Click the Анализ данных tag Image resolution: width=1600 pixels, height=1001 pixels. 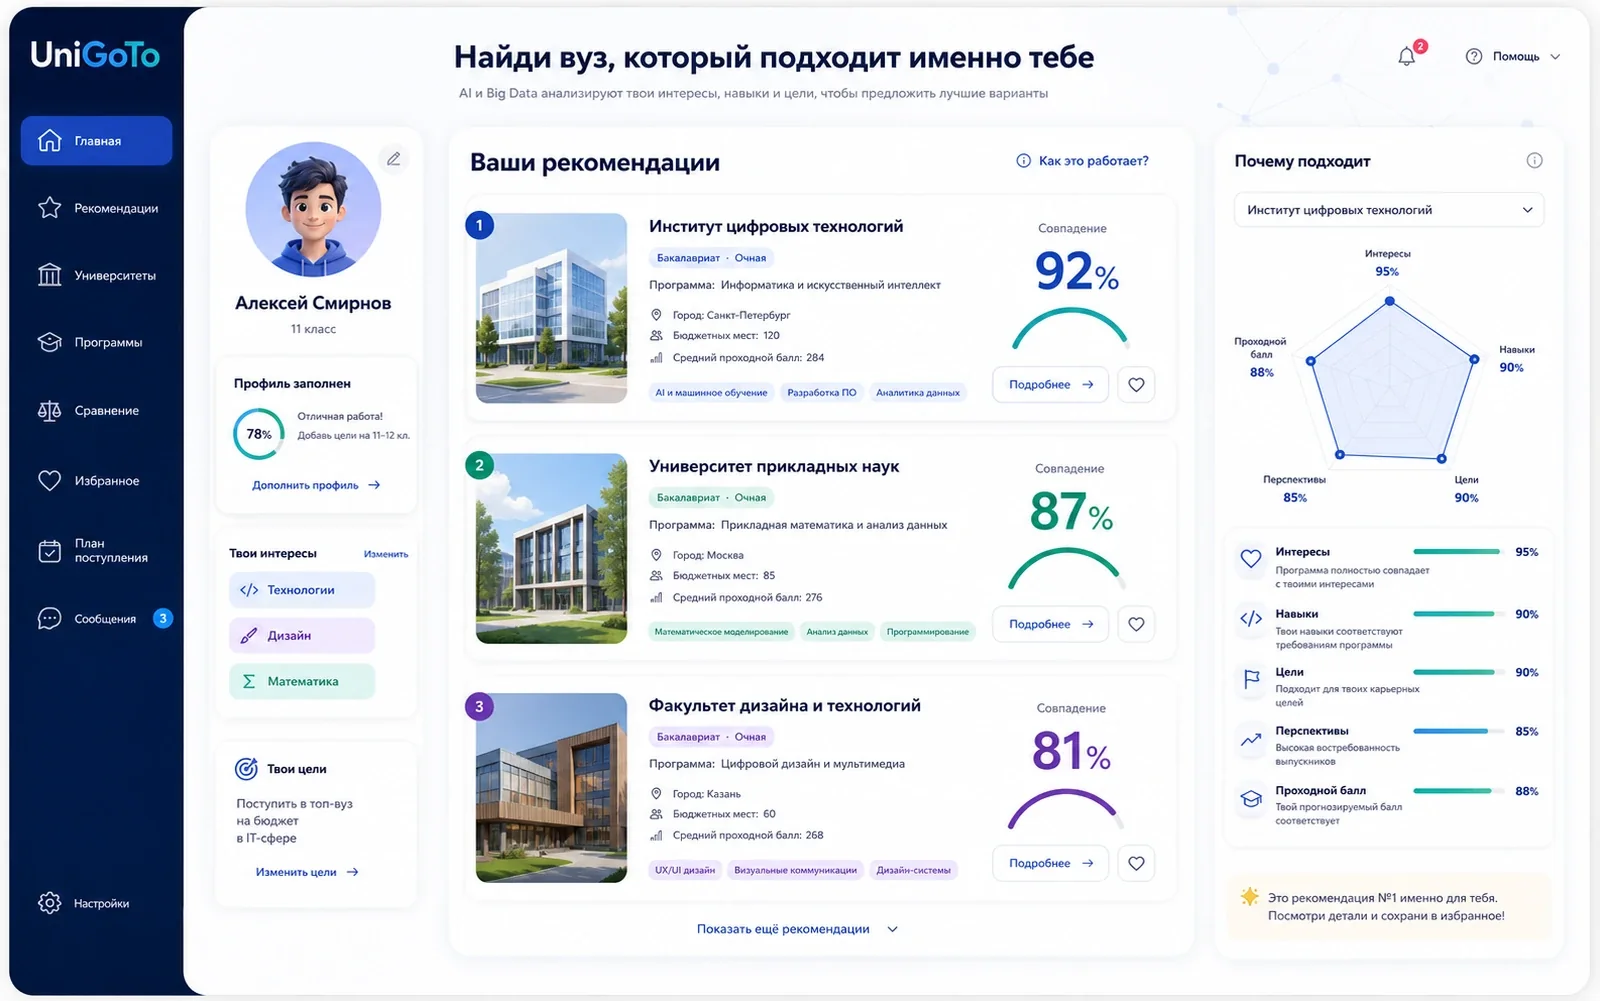(x=837, y=632)
